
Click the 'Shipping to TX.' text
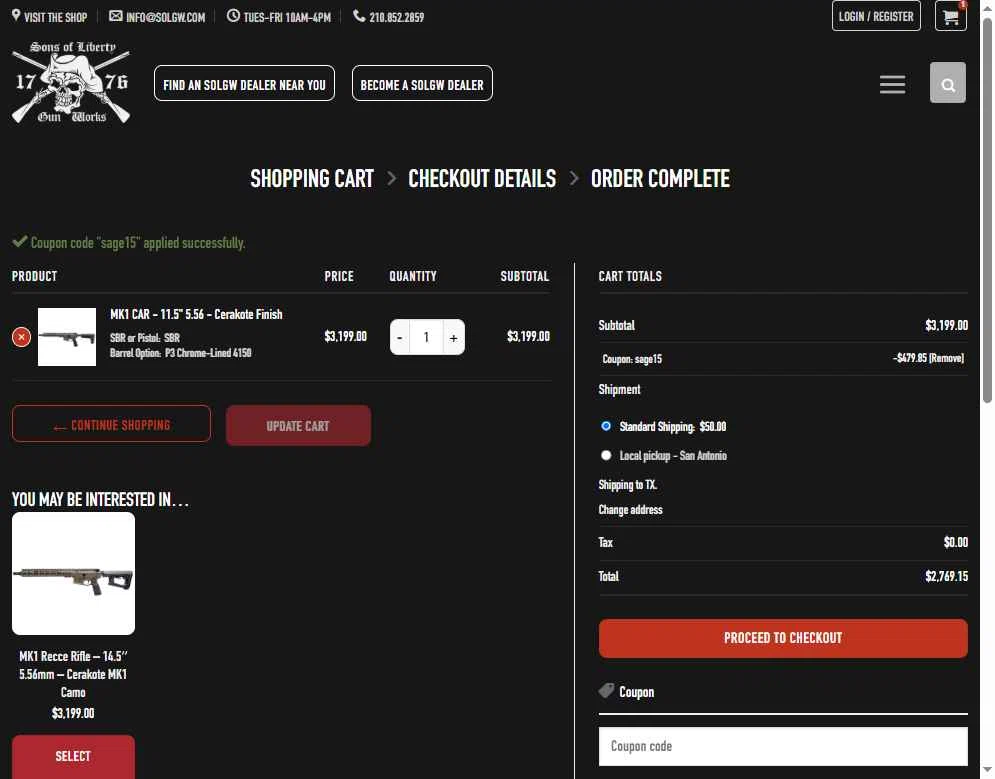628,485
